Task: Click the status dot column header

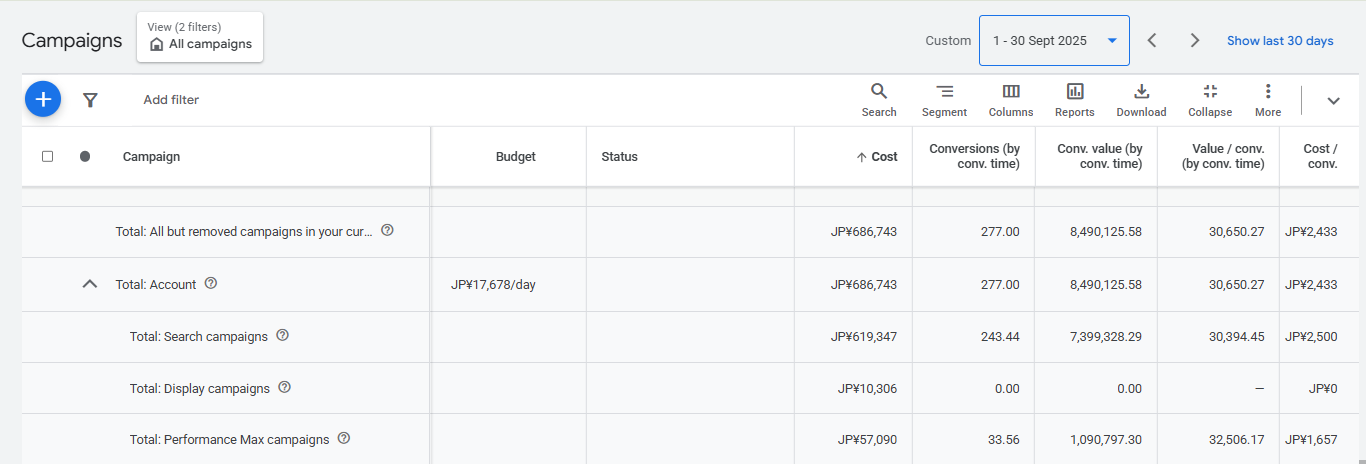Action: (x=85, y=156)
